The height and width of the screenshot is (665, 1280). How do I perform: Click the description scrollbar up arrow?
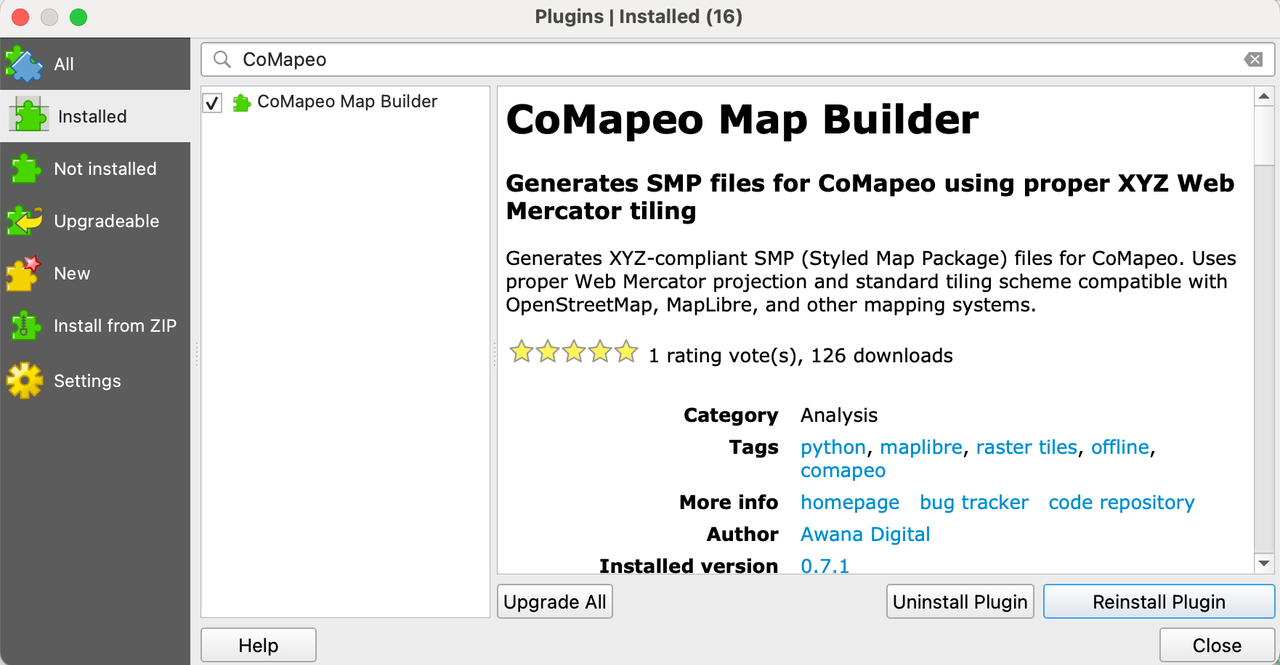click(1264, 96)
